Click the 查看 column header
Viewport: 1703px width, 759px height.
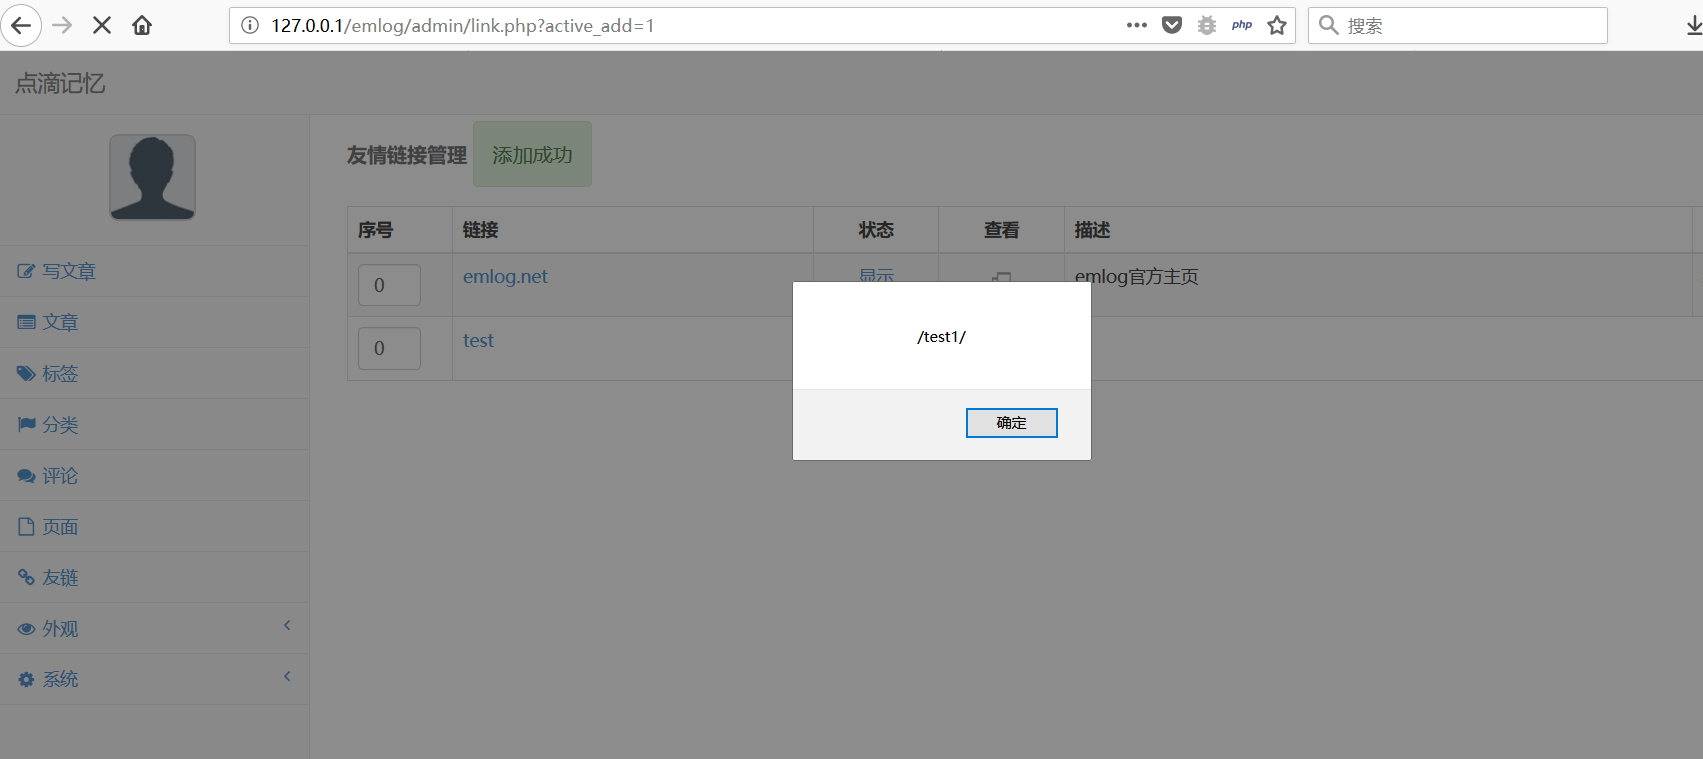[x=1001, y=230]
